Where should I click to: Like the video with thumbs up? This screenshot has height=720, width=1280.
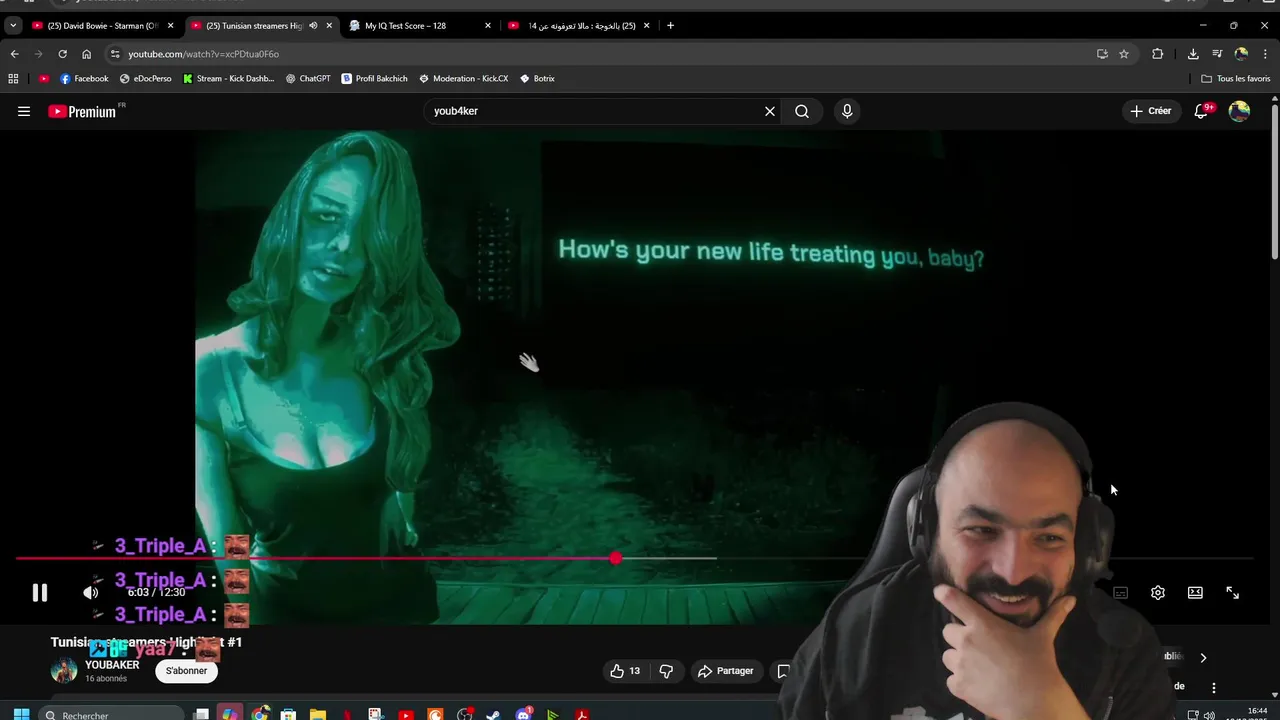coord(625,671)
